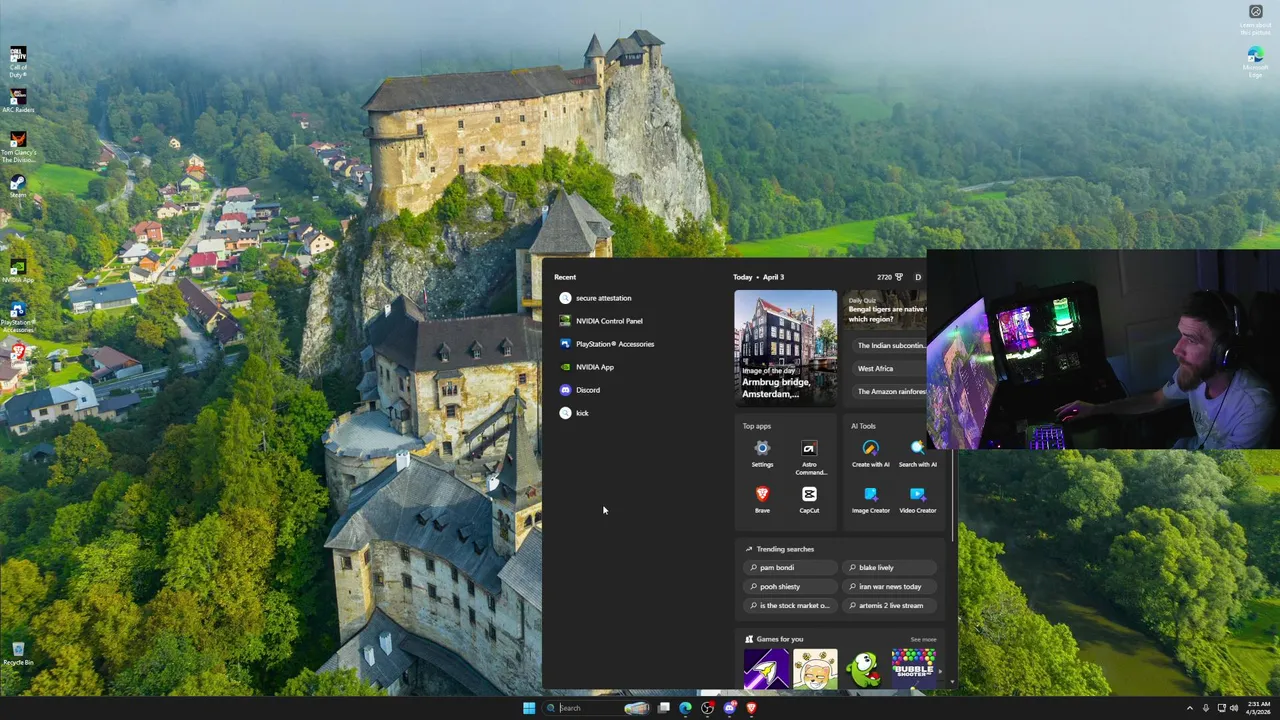Open Armbrug bridge image of the day
This screenshot has width=1280, height=720.
point(785,347)
